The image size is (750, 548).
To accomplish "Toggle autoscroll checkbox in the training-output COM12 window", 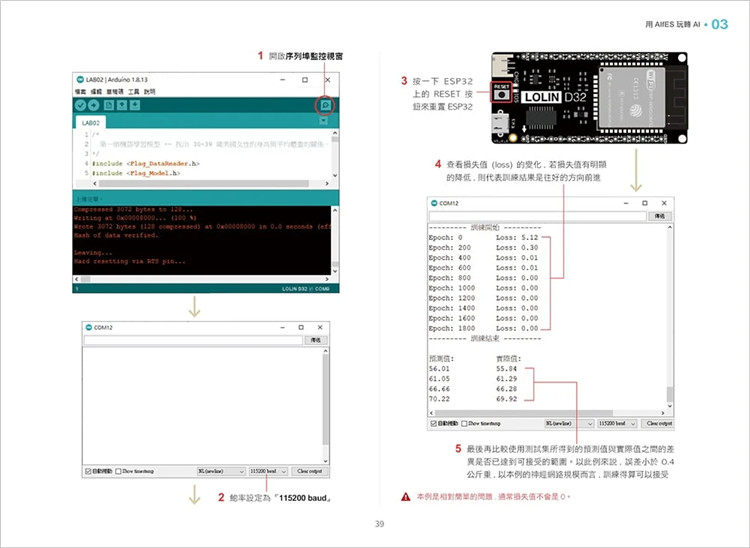I will pos(433,423).
